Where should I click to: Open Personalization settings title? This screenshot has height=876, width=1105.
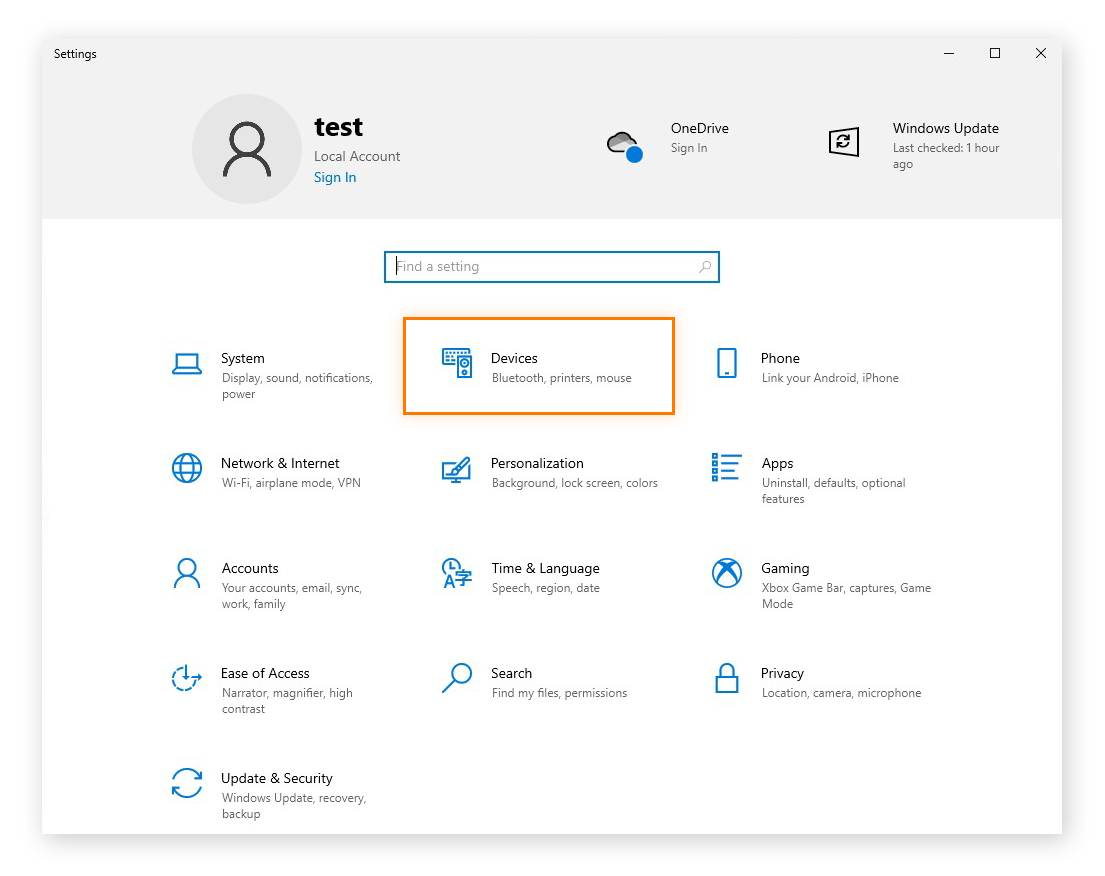tap(537, 463)
